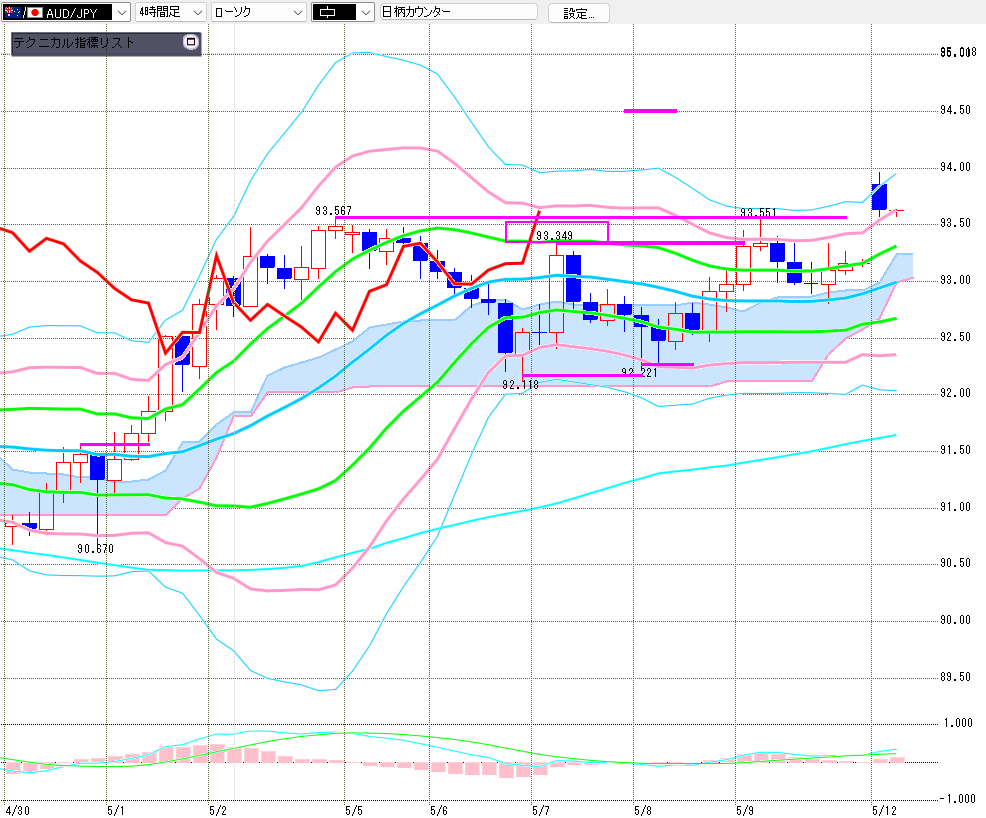Click the 5/5 date label

(x=353, y=810)
